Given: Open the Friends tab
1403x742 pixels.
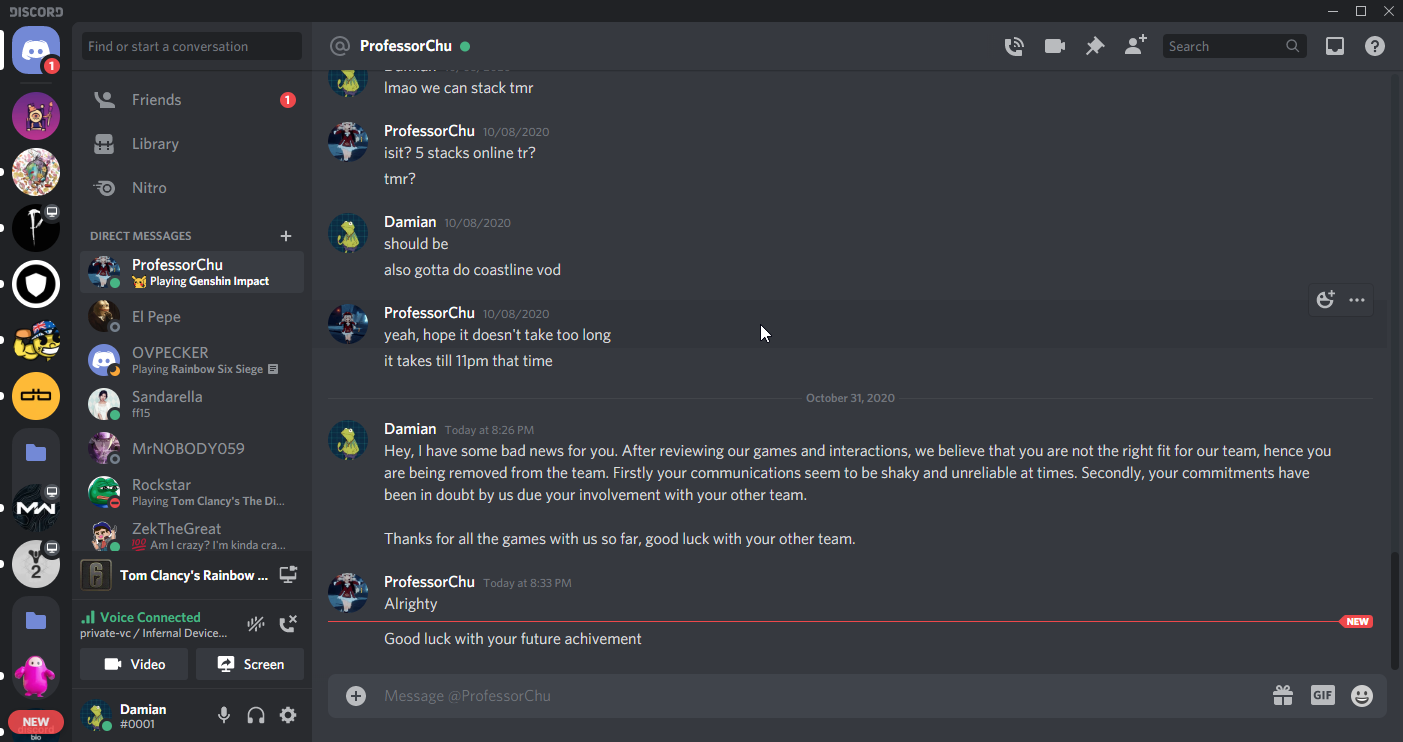Looking at the screenshot, I should (157, 100).
